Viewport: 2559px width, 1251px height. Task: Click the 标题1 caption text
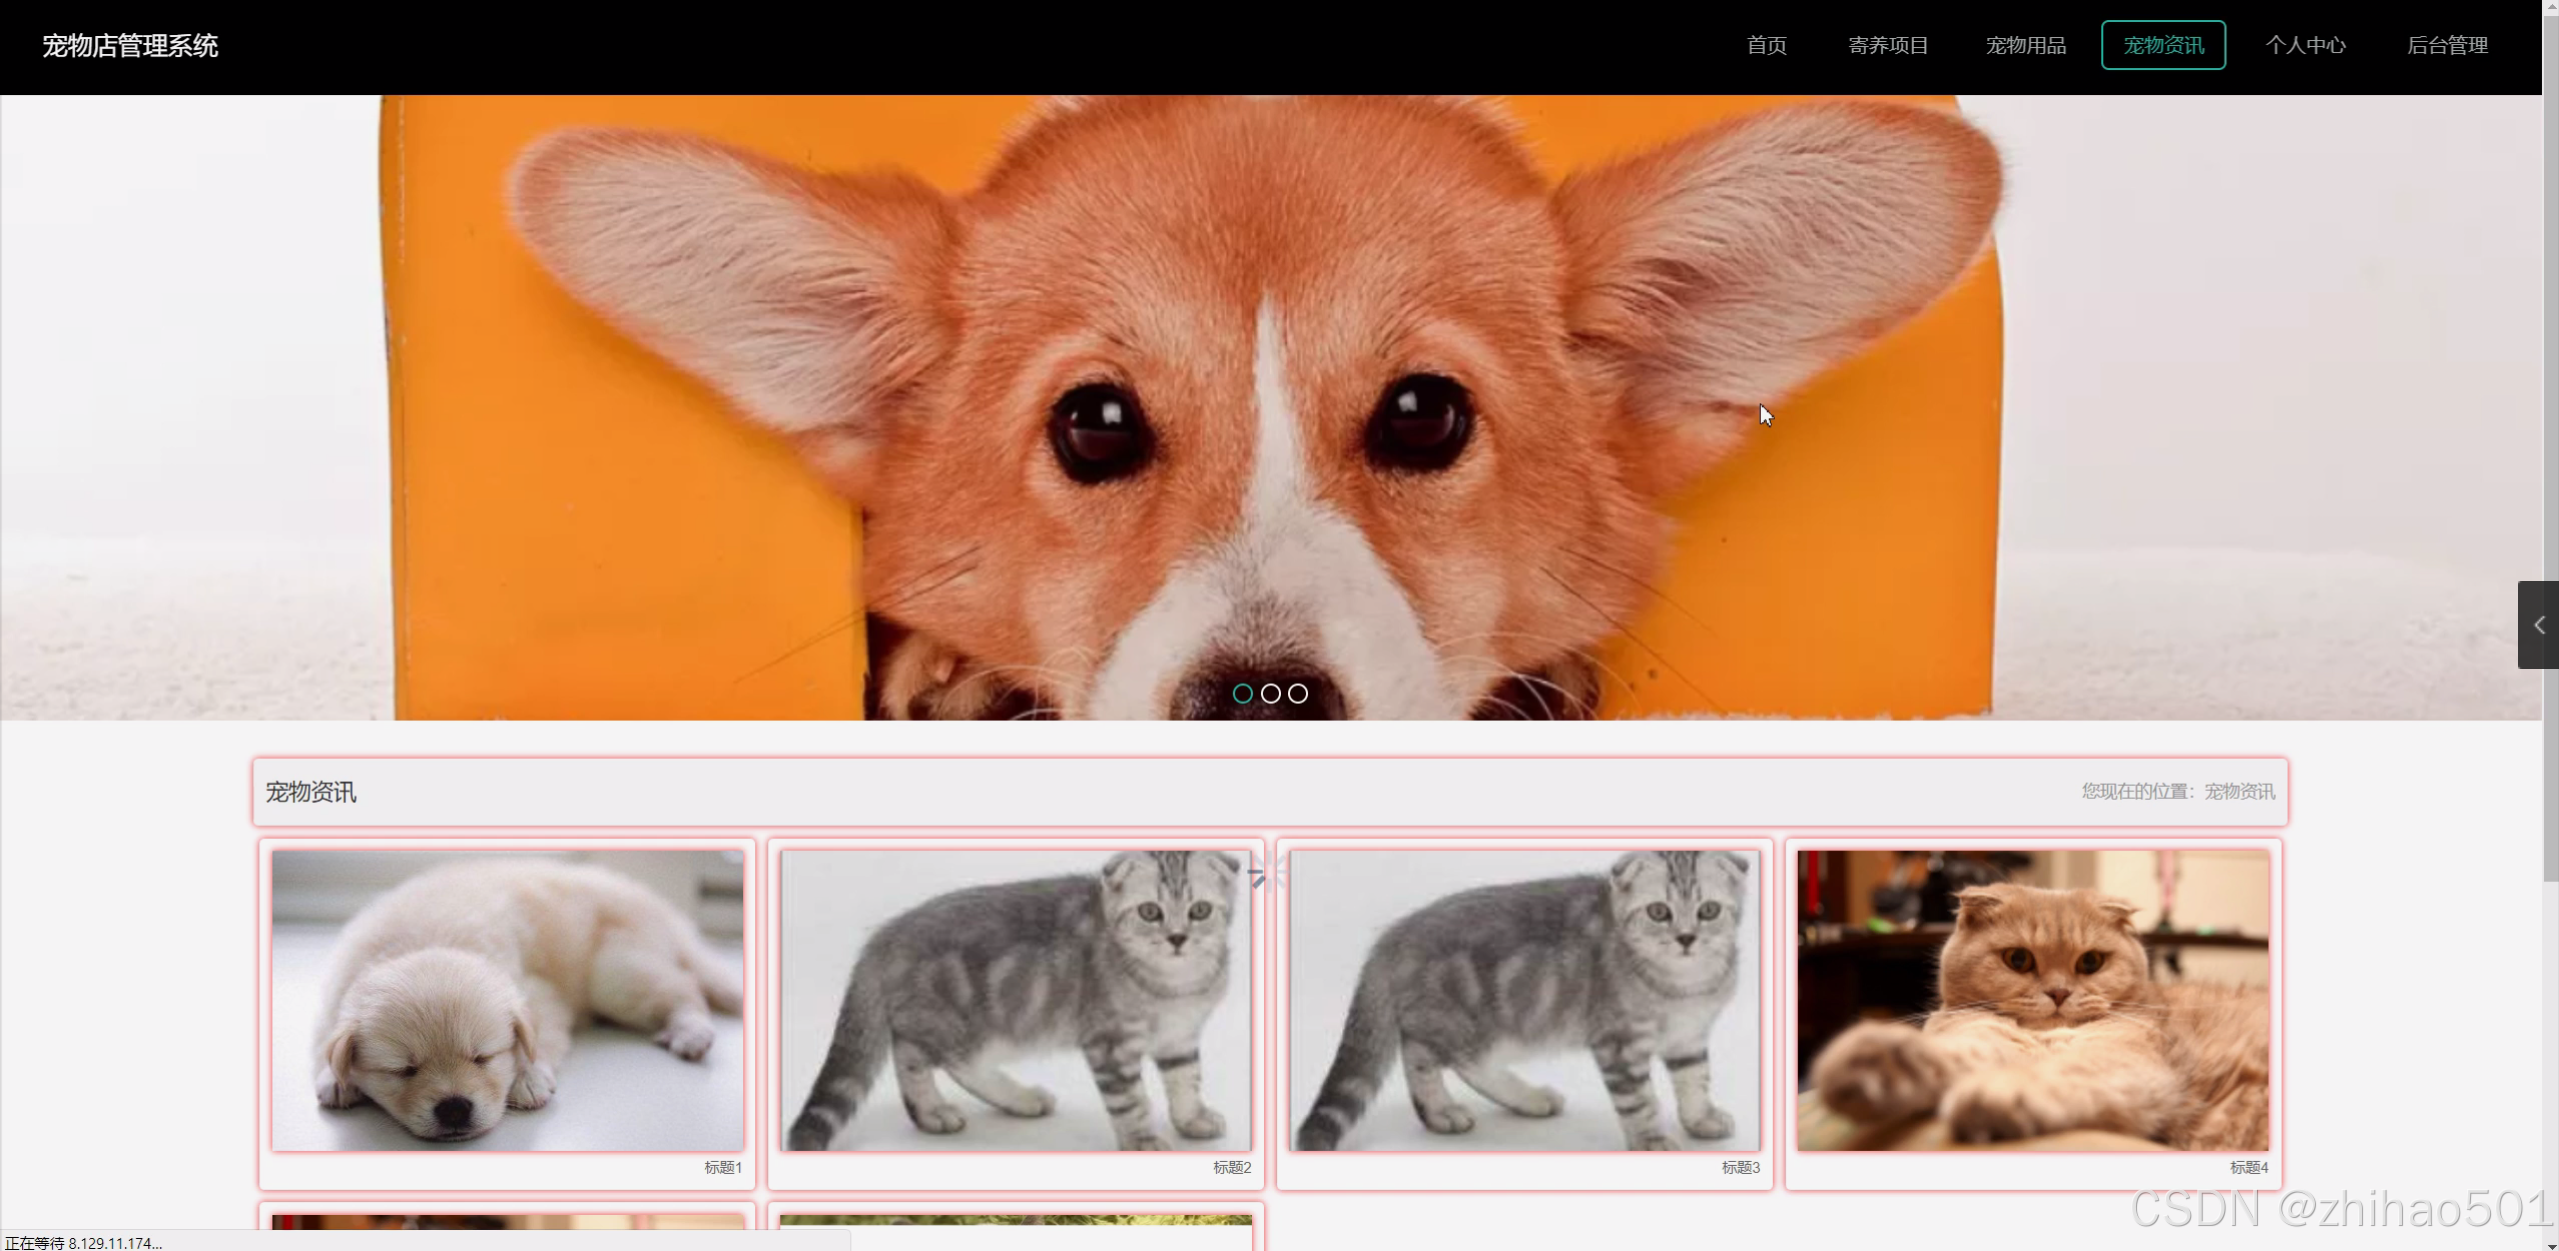click(x=722, y=1167)
